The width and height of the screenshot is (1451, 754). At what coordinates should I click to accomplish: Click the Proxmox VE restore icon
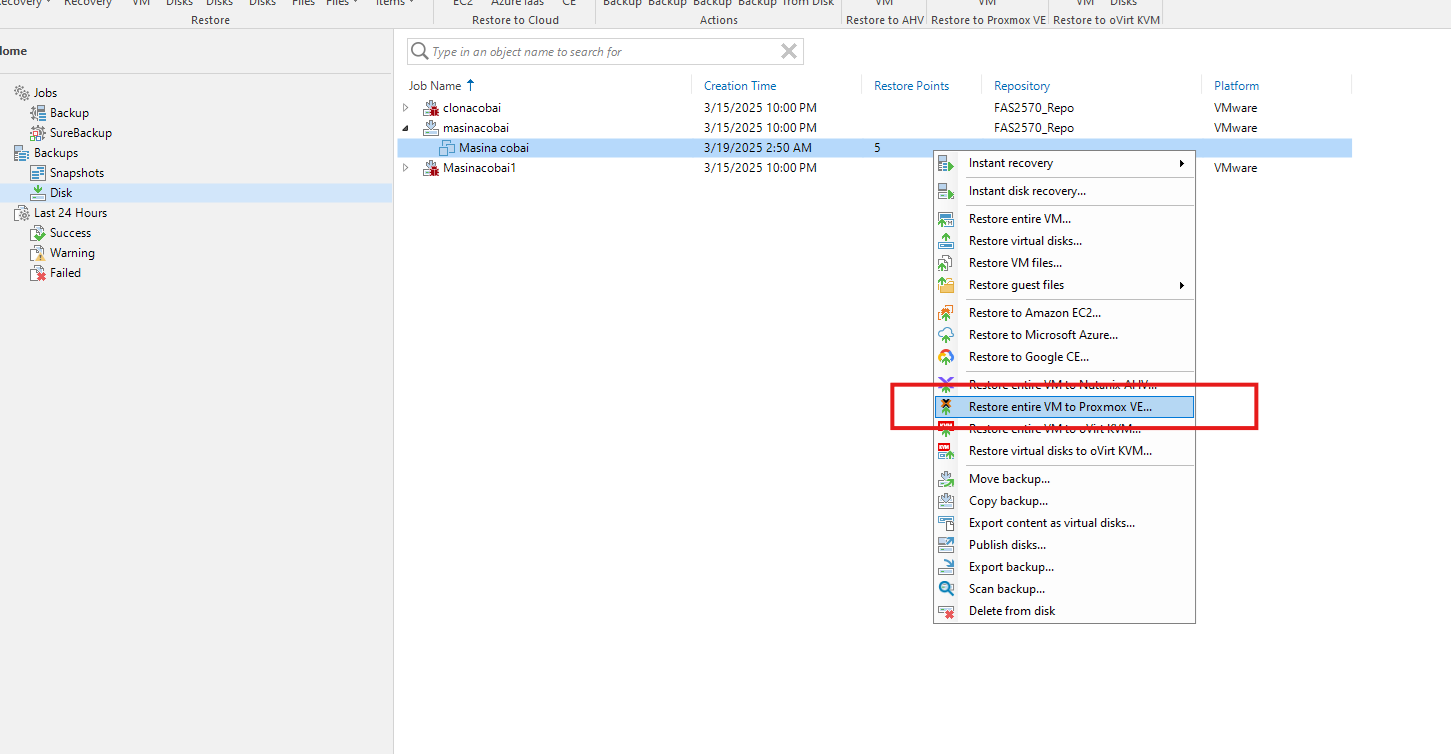[946, 407]
